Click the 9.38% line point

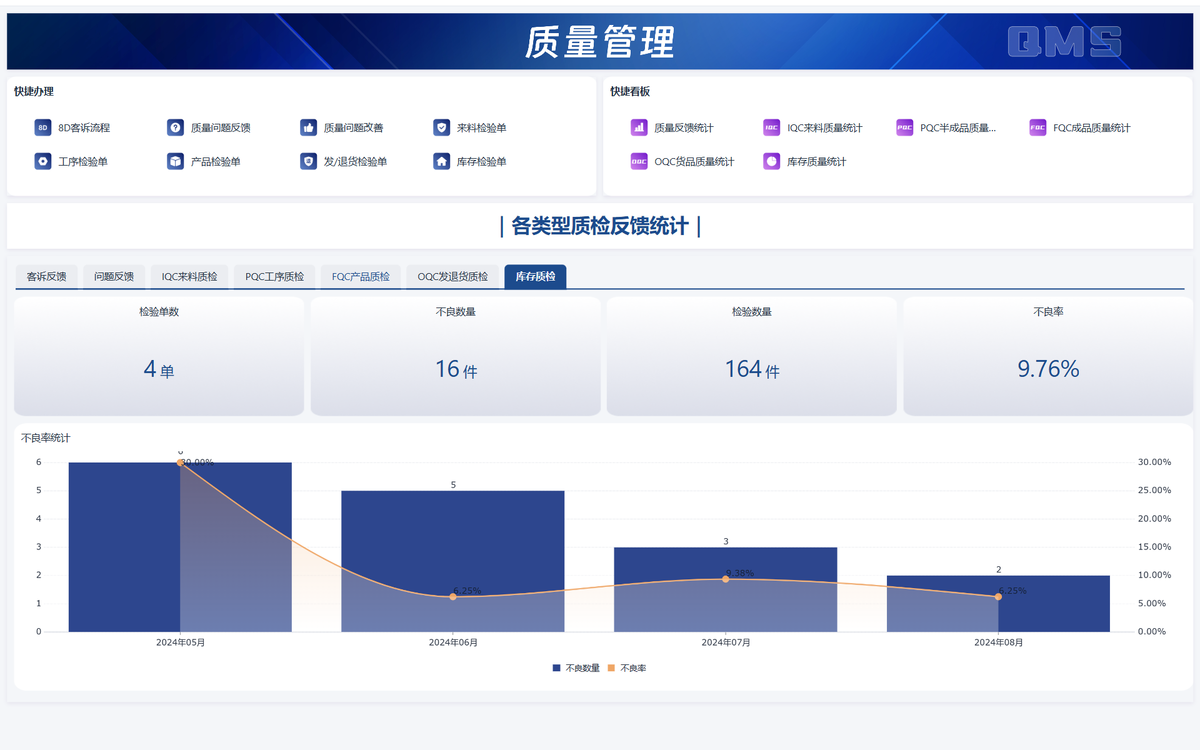point(726,579)
